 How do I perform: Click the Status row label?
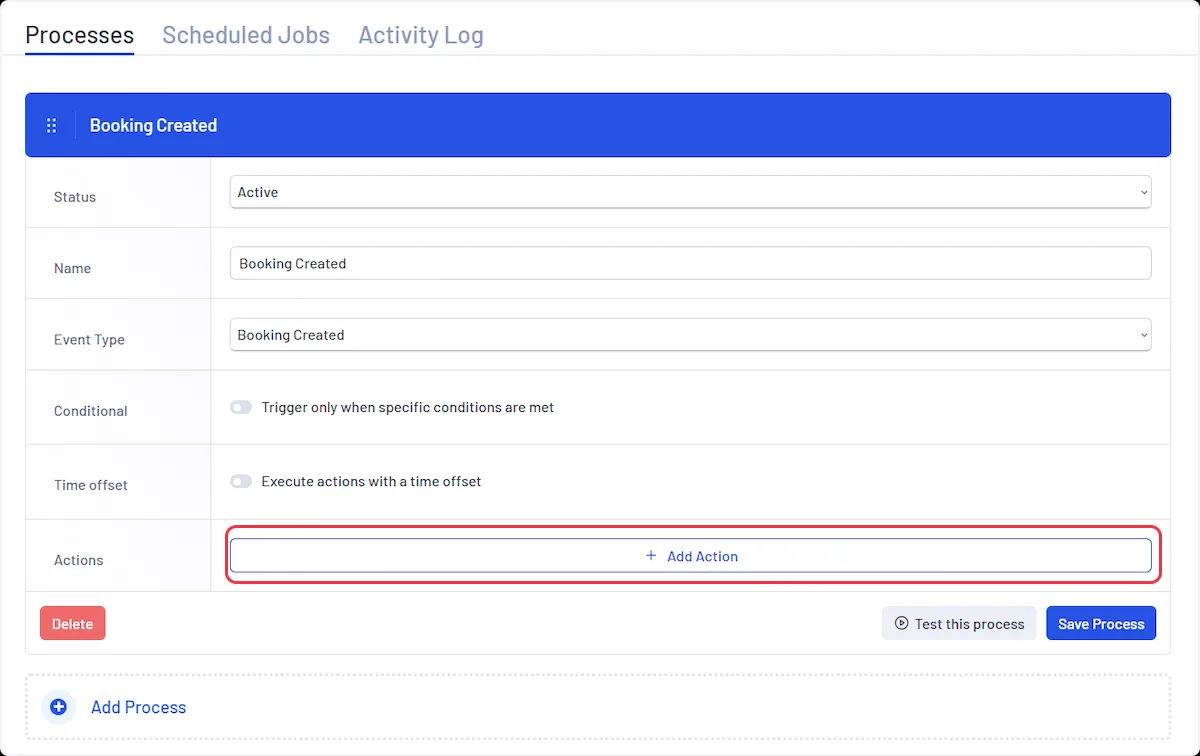[x=75, y=197]
